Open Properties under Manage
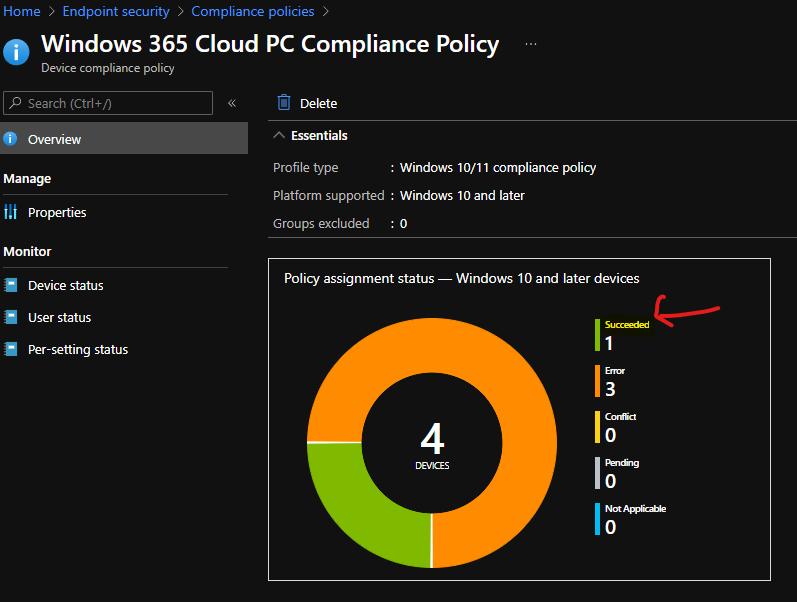 pos(57,213)
